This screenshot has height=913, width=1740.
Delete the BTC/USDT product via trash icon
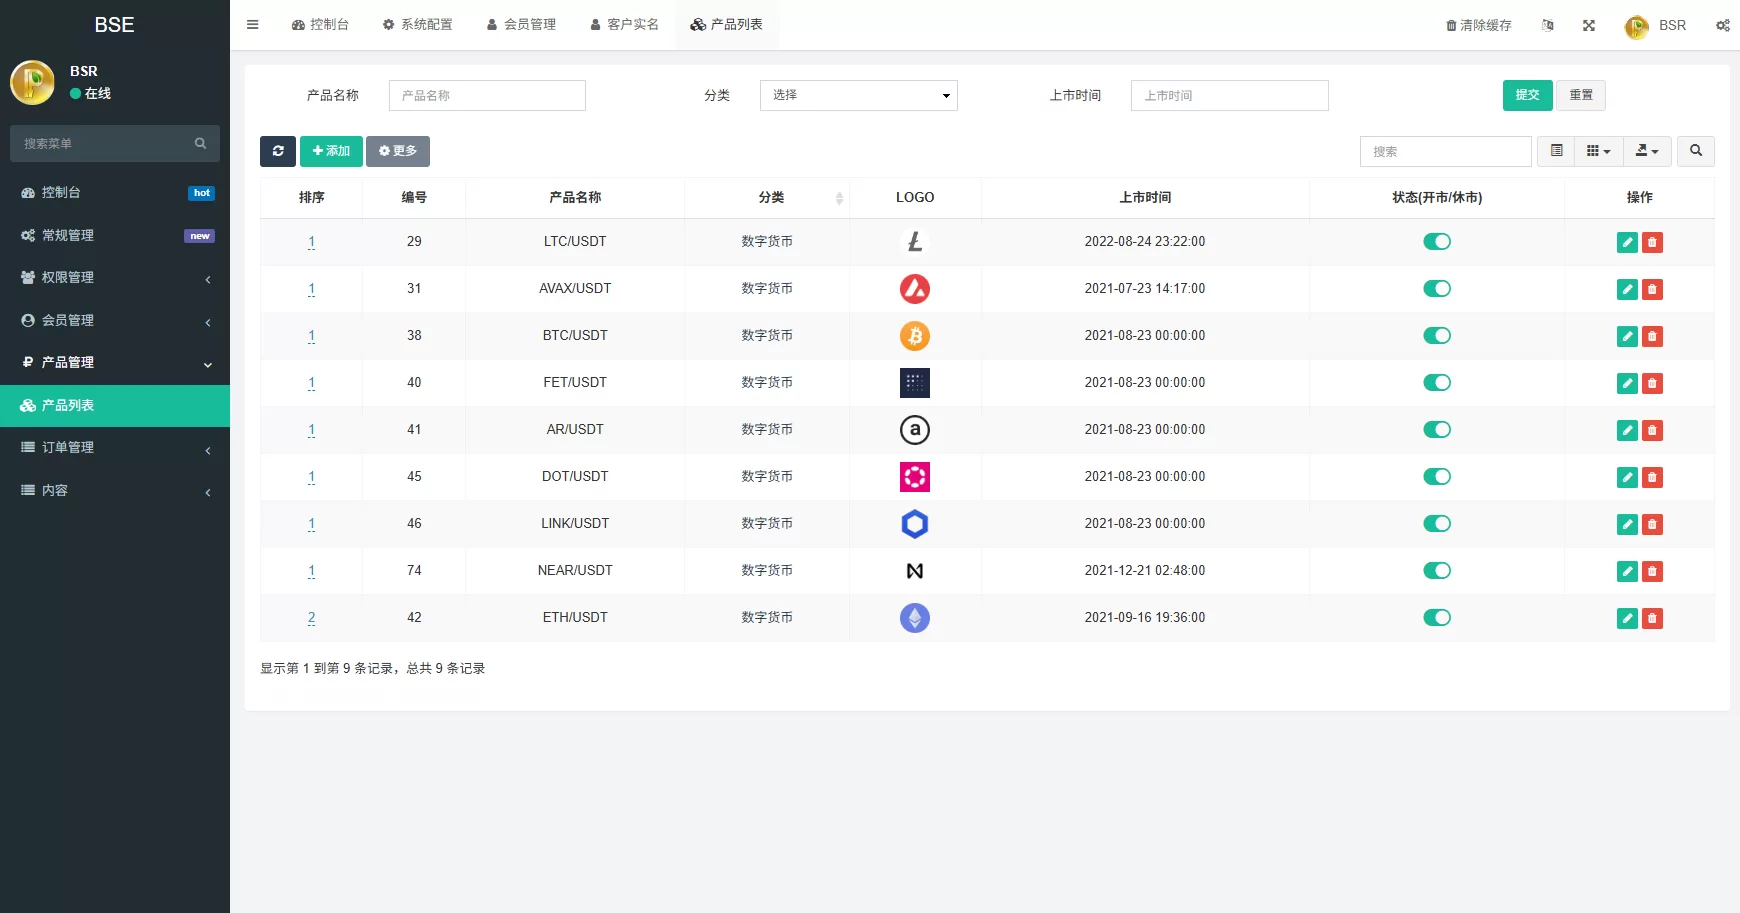click(1652, 336)
